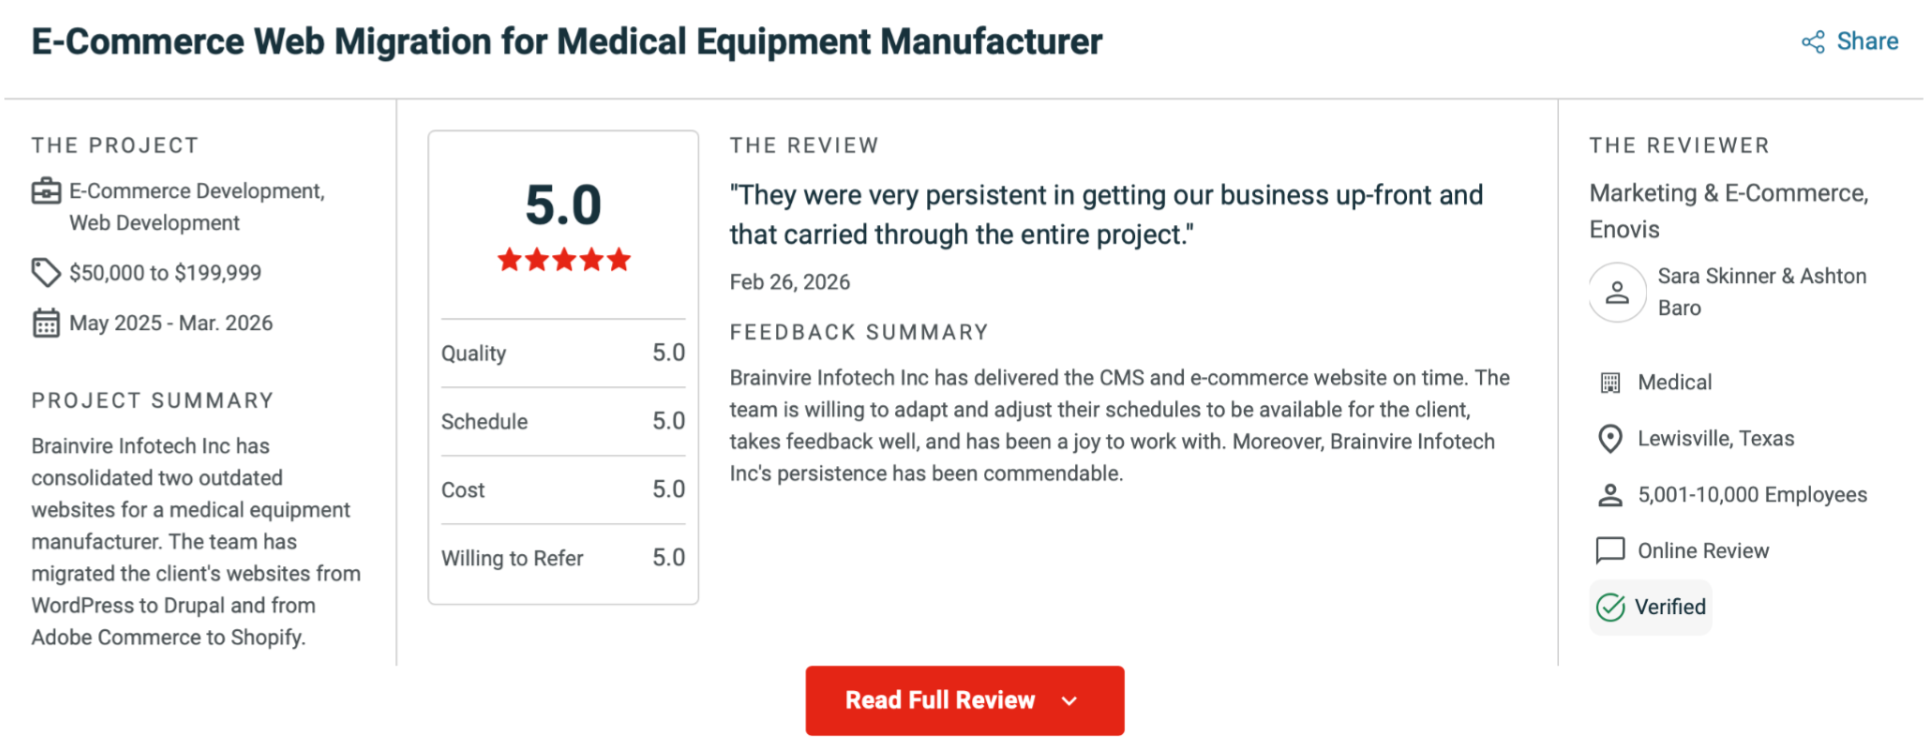Expand the Read Full Review chevron
Viewport: 1930px width, 742px height.
[x=1070, y=701]
